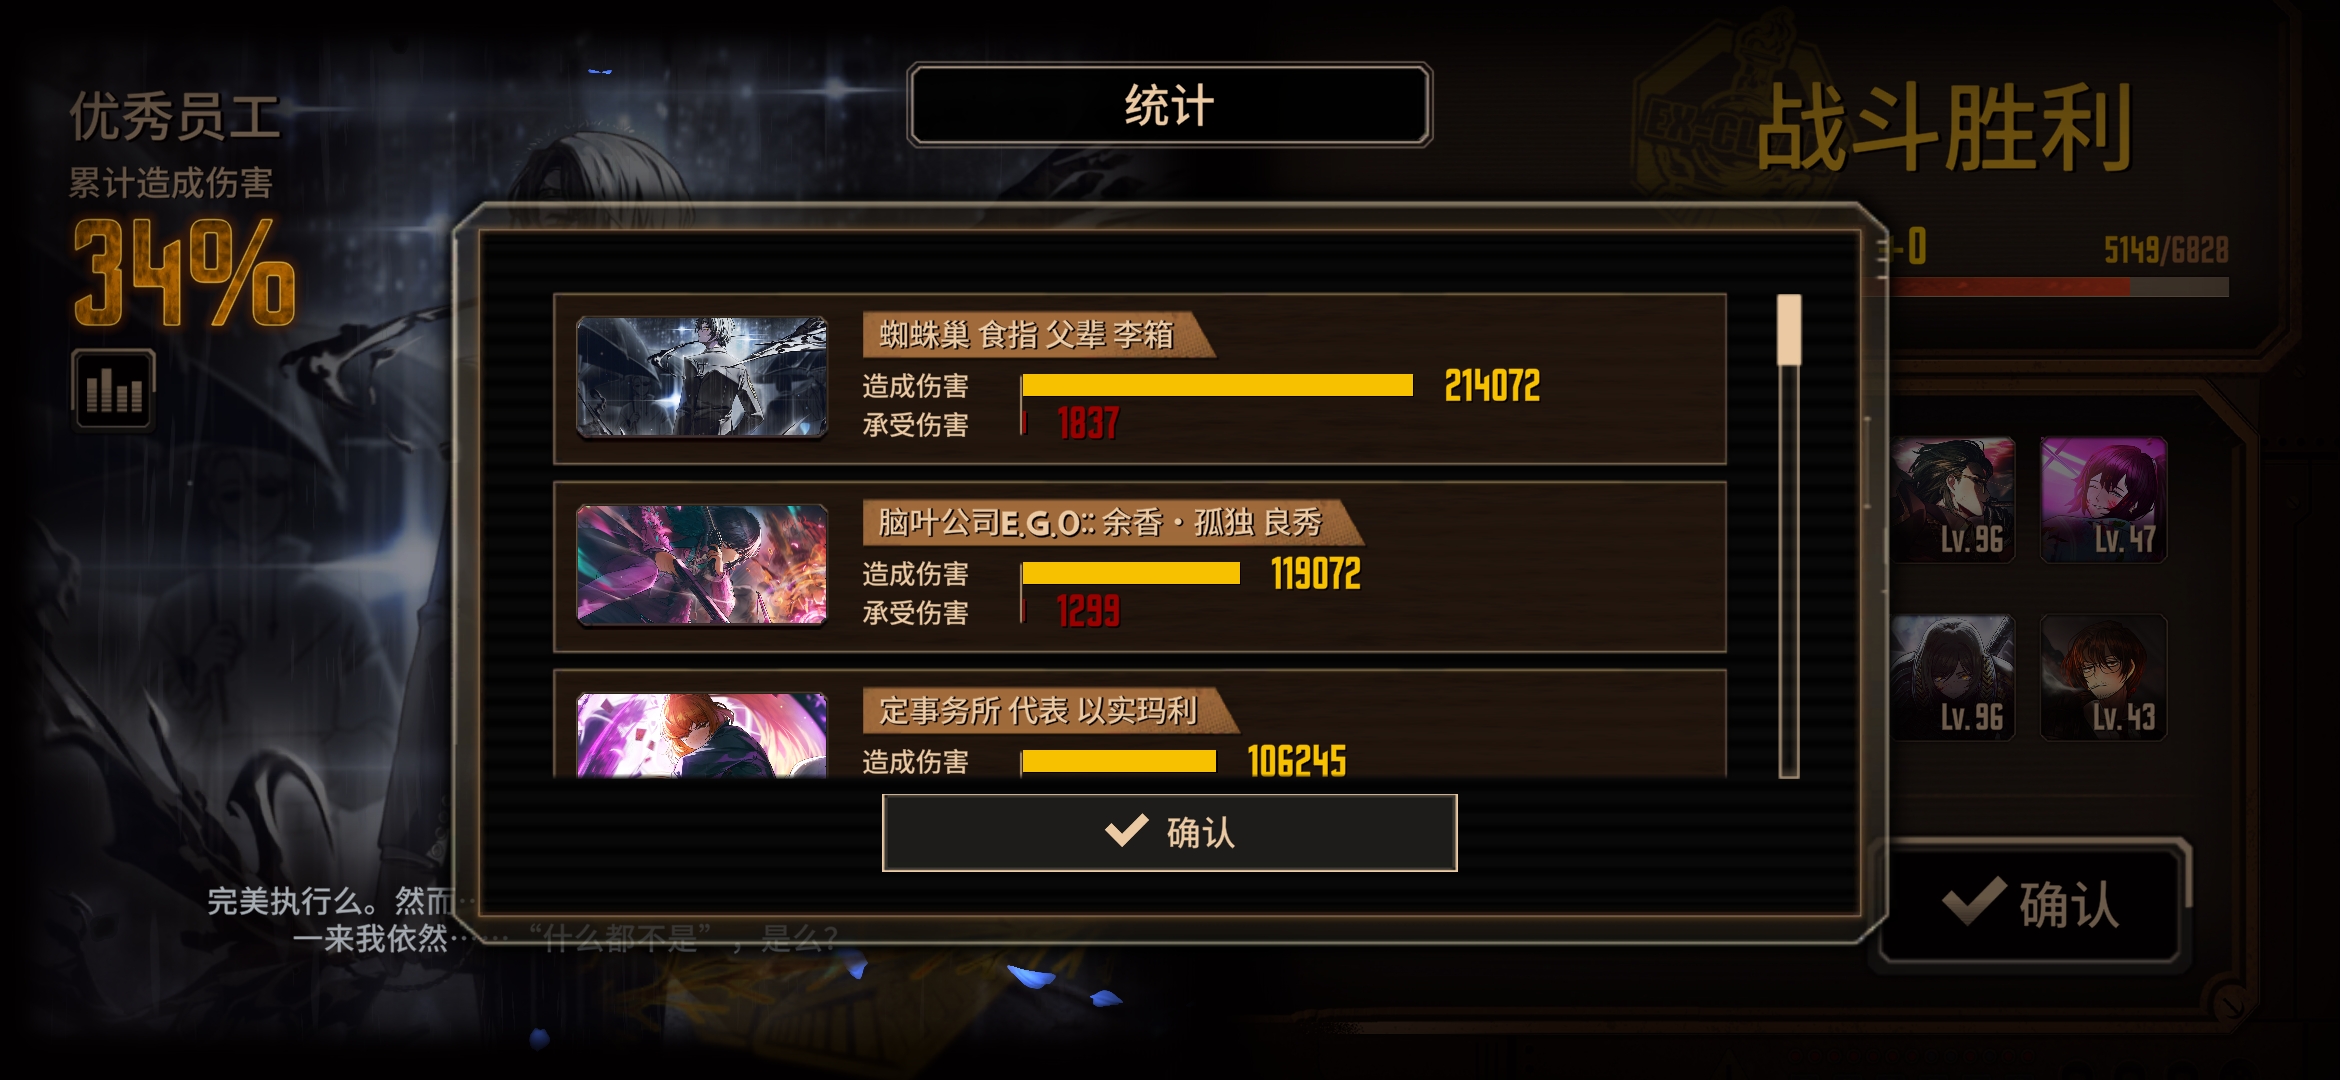Click the 214072 yellow damage bar
Image resolution: width=2340 pixels, height=1080 pixels.
tap(1217, 385)
